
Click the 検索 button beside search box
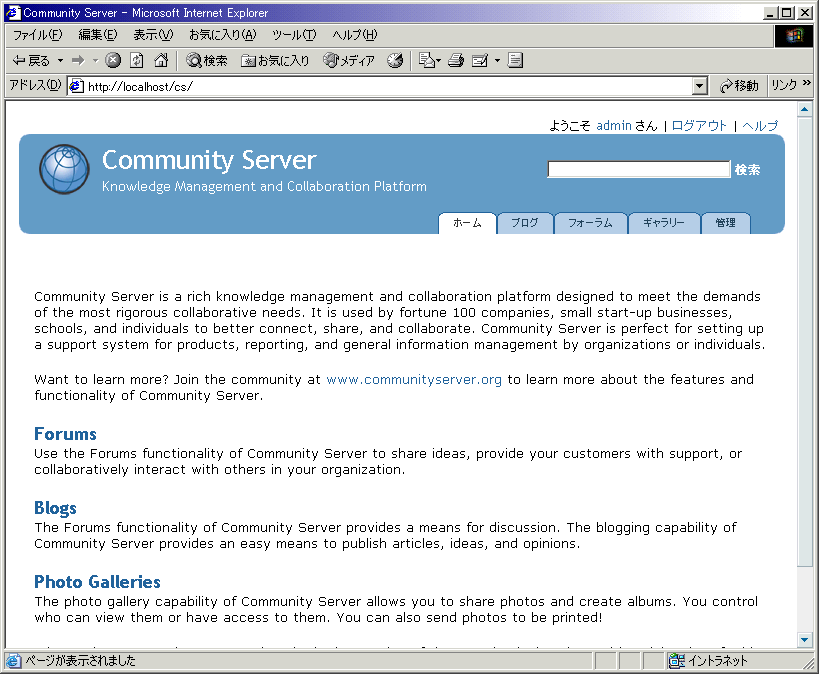point(747,169)
